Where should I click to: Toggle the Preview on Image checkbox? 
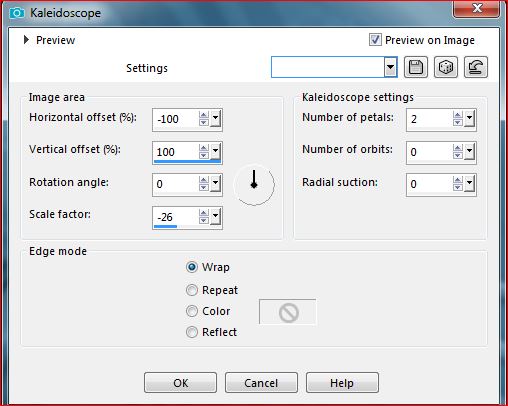click(x=375, y=40)
